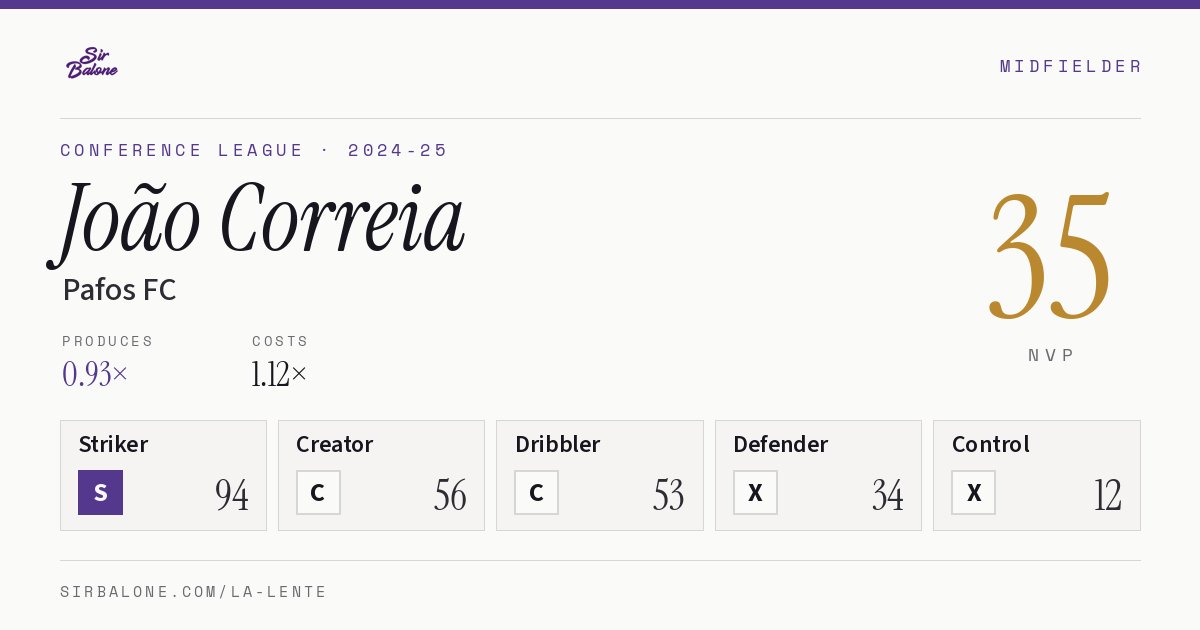
Task: Select the S grade badge for Striker
Action: click(x=100, y=492)
